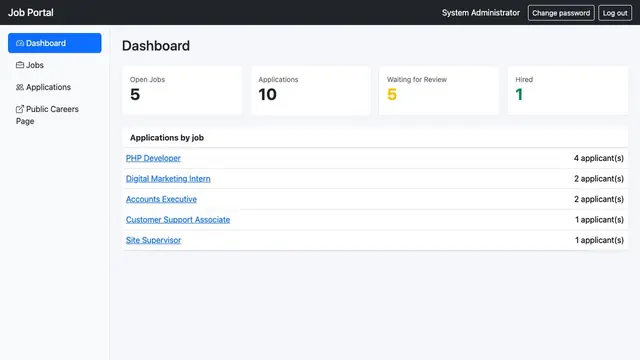Click the Waiting for Review label
Viewport: 640px width, 360px height.
pyautogui.click(x=417, y=80)
